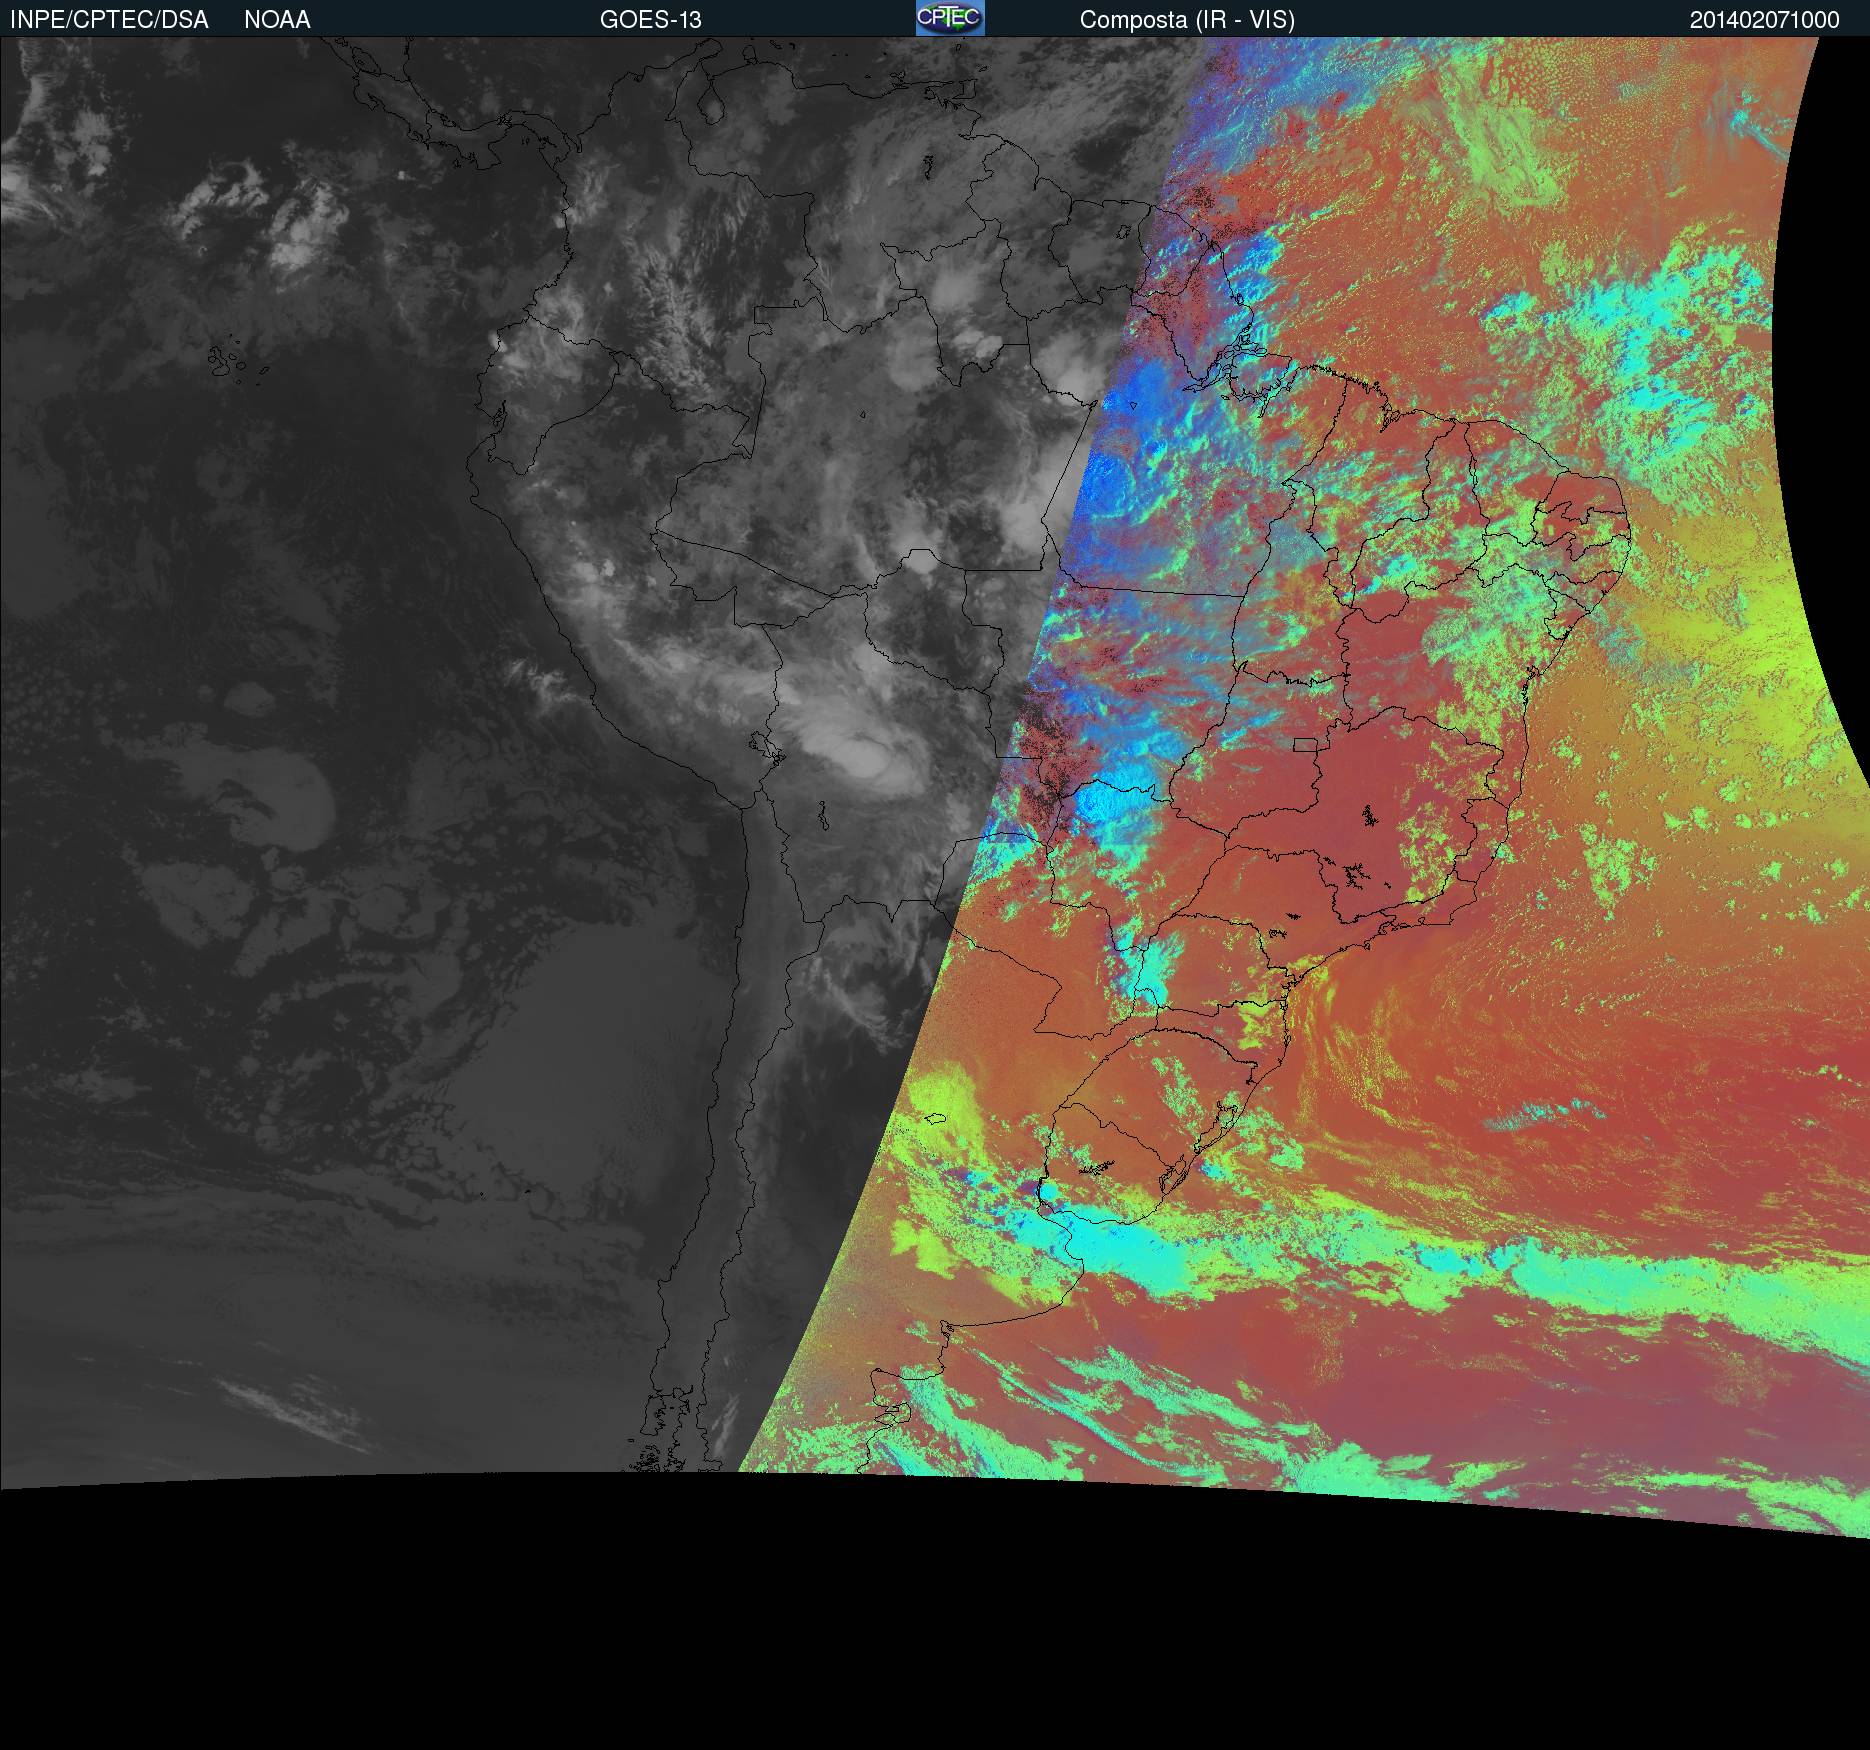The height and width of the screenshot is (1750, 1870).
Task: Click the Composta (IR - VIS) title
Action: (1187, 20)
